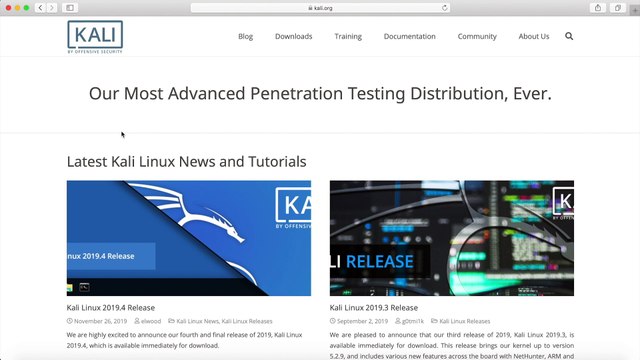The width and height of the screenshot is (640, 360).
Task: Click the padlock icon in address bar
Action: [x=310, y=8]
